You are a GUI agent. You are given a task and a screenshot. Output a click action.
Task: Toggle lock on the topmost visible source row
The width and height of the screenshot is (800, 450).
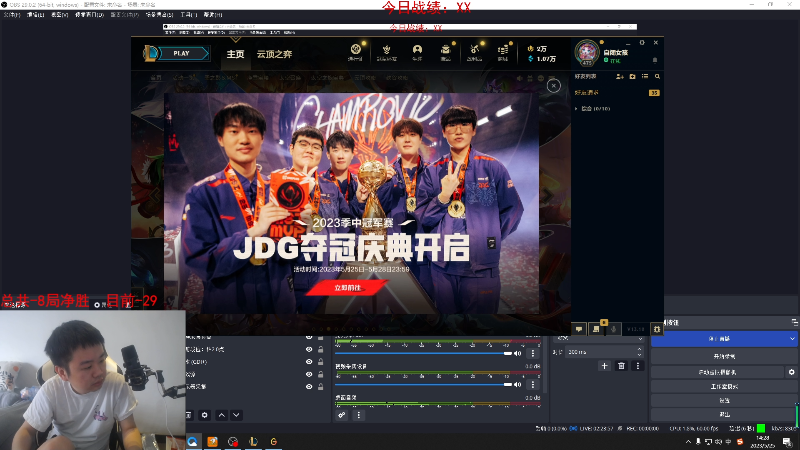tap(320, 337)
